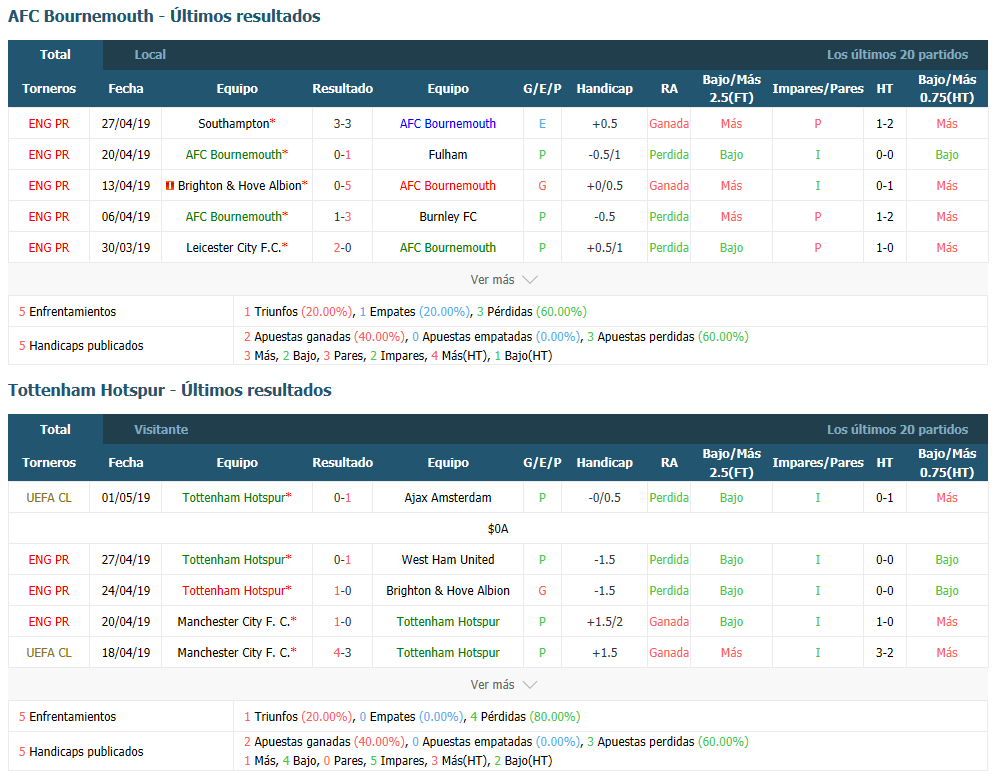Click the $0A text row

pyautogui.click(x=498, y=529)
